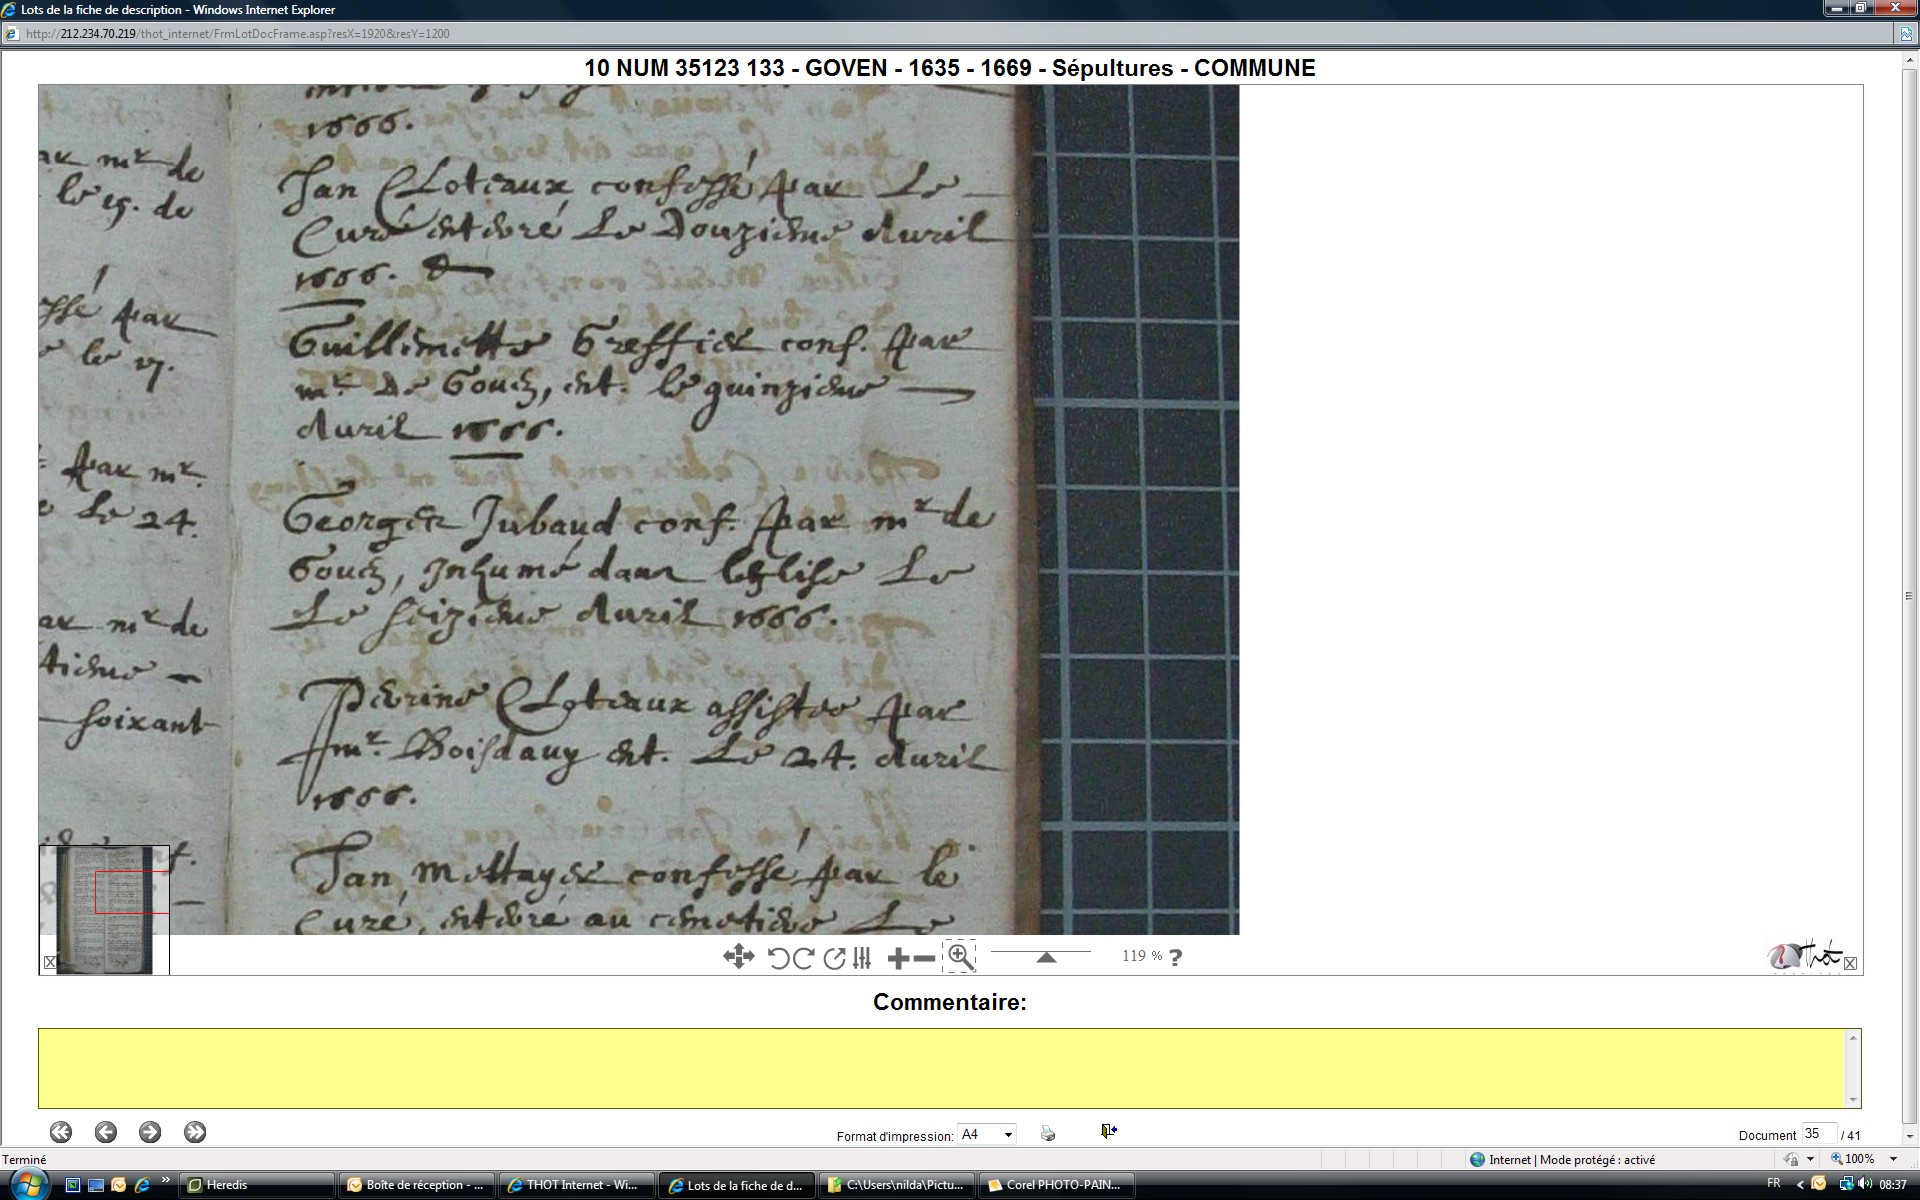Go to the first document page
This screenshot has height=1200, width=1920.
pyautogui.click(x=61, y=1132)
